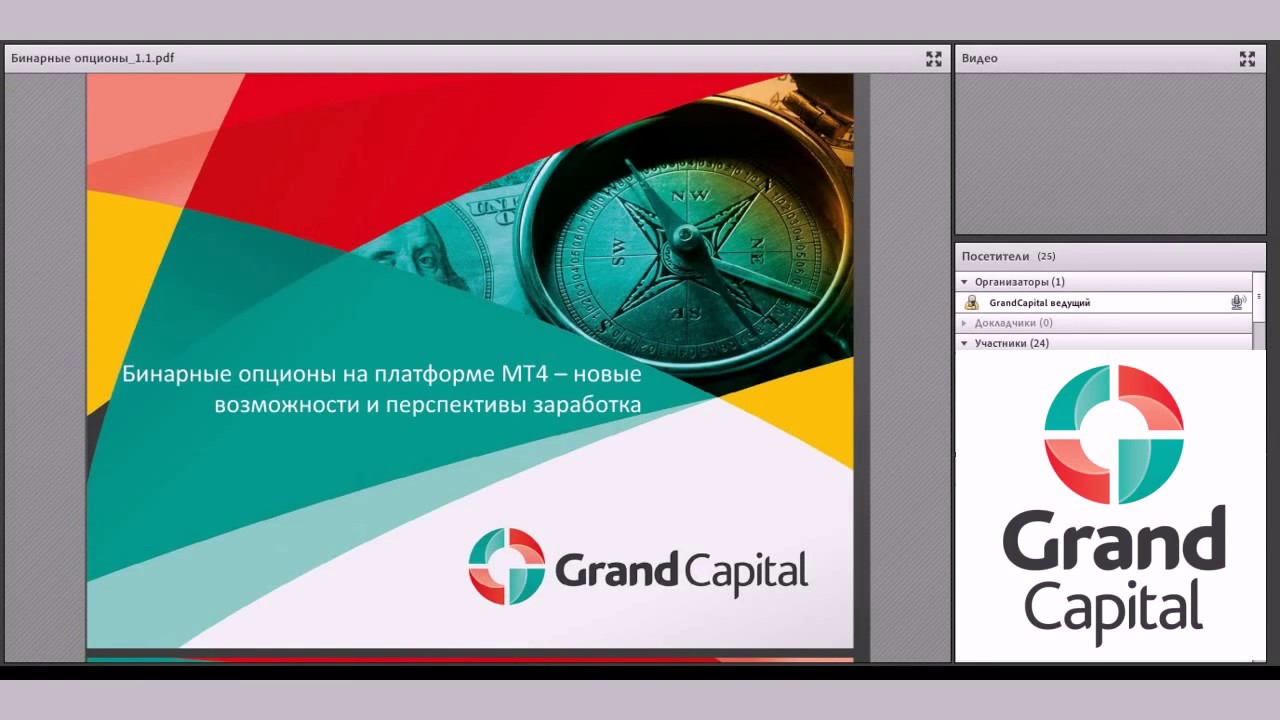Screen dimensions: 1280x720
Task: Click the GrandCapital host avatar icon
Action: click(x=971, y=303)
